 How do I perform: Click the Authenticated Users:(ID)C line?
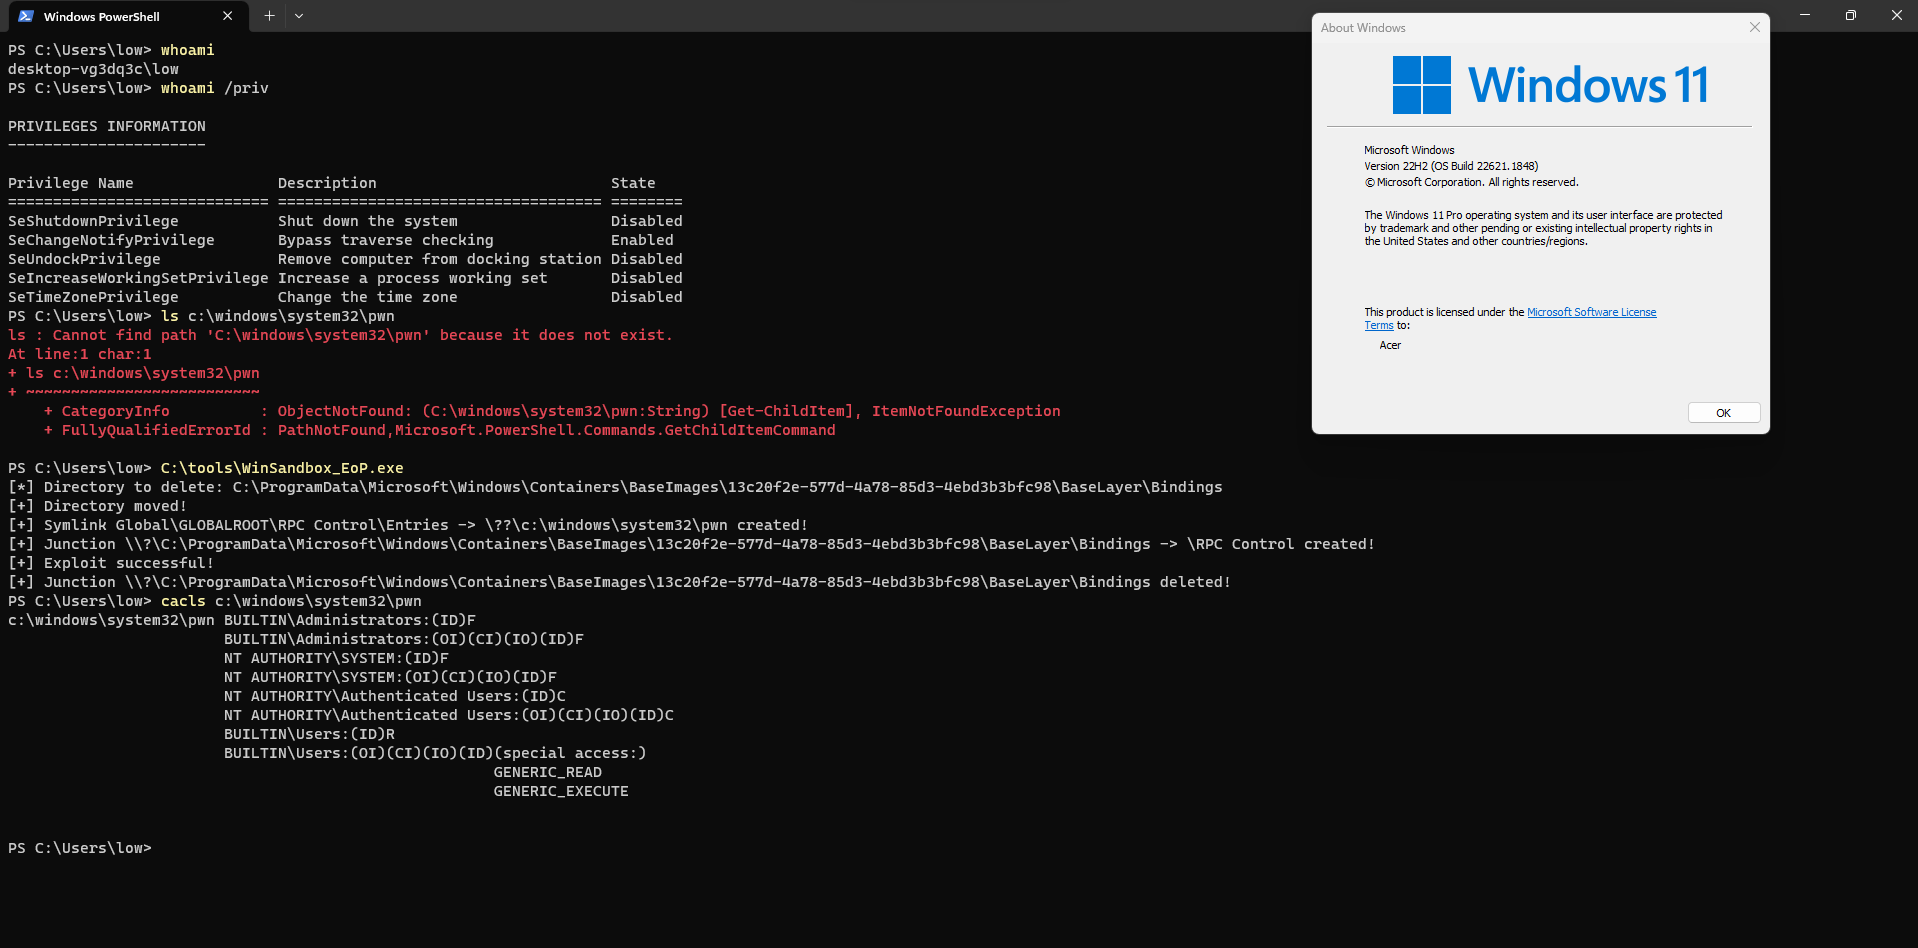click(395, 696)
